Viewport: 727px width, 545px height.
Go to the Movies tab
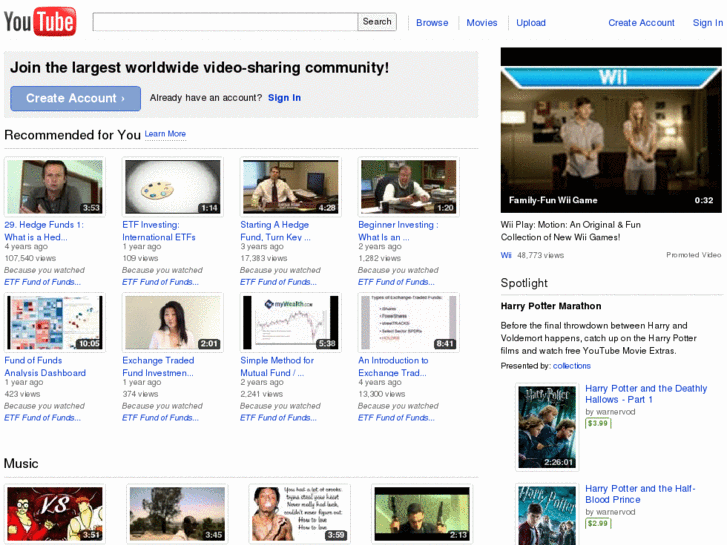(x=481, y=23)
